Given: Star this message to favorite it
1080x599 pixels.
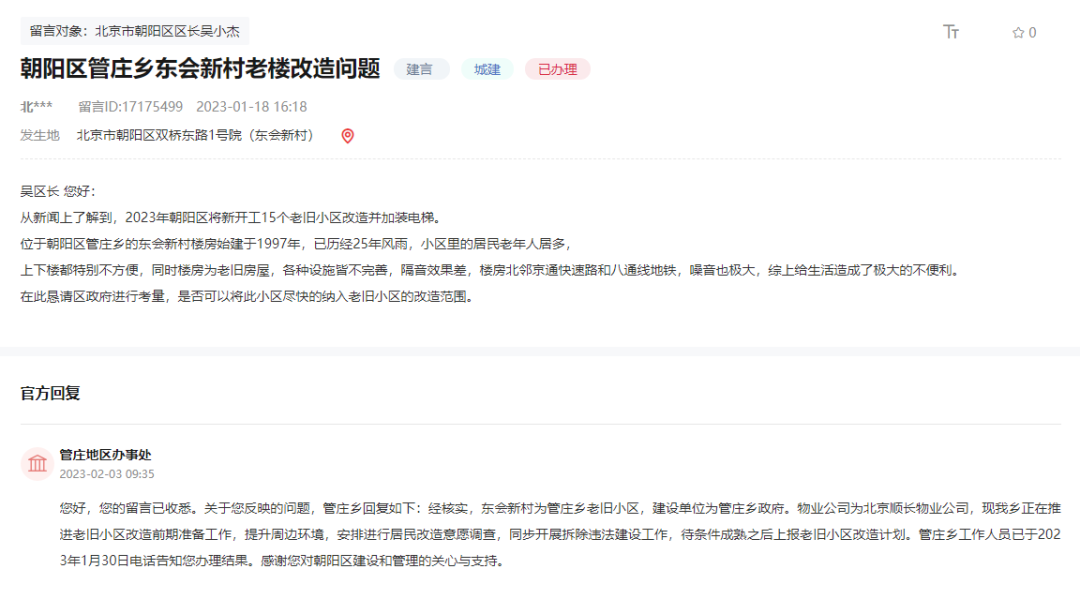Looking at the screenshot, I should point(1018,33).
